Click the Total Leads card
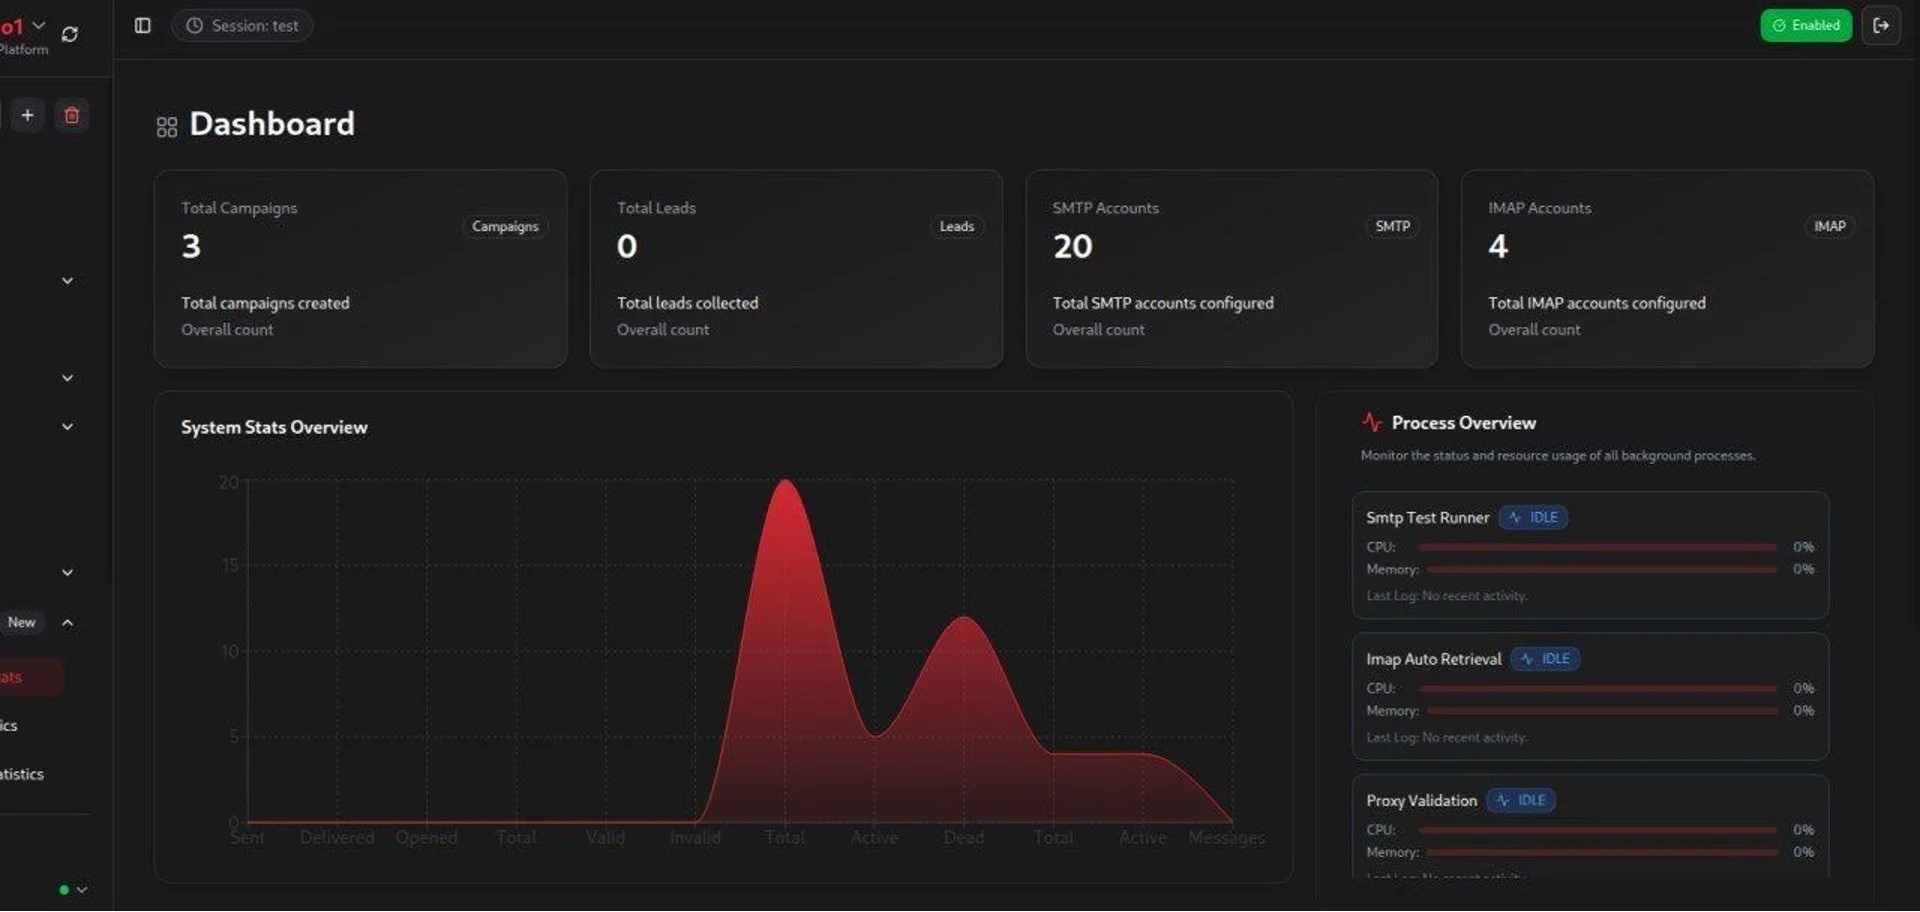 [795, 269]
